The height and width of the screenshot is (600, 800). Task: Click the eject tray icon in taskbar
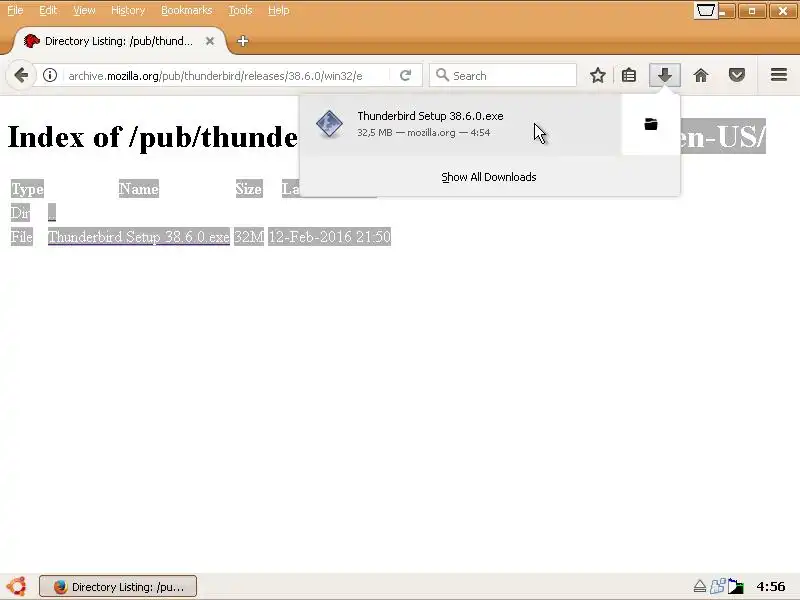pos(699,587)
